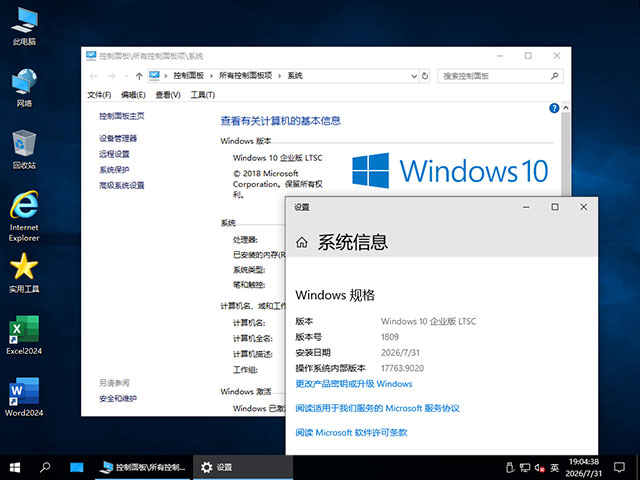
Task: Open the 网络 desktop icon
Action: pos(24,88)
